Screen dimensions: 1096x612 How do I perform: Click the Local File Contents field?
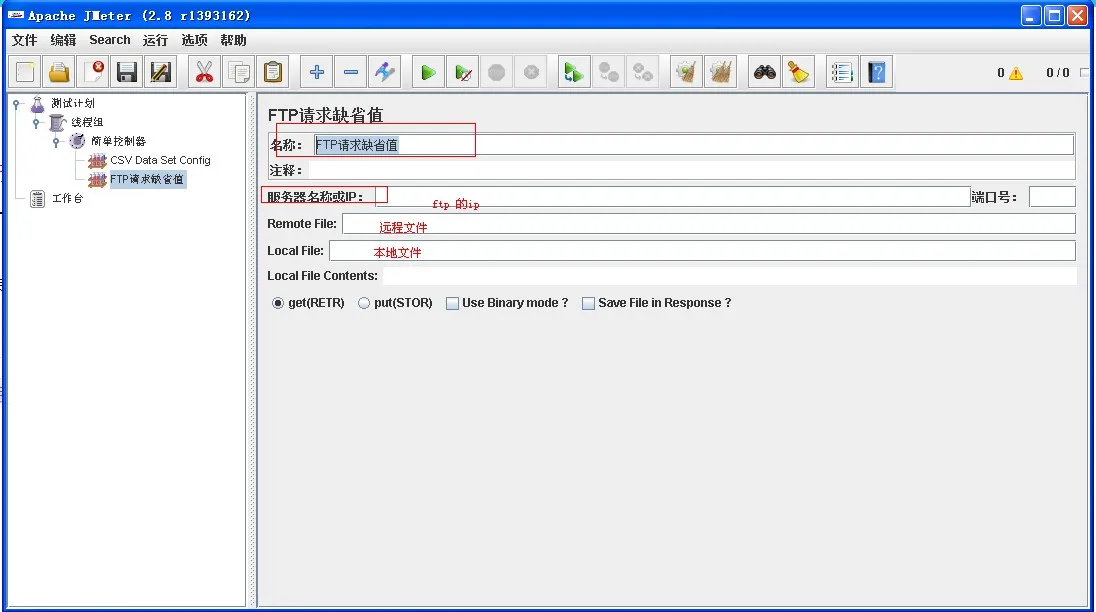[729, 276]
